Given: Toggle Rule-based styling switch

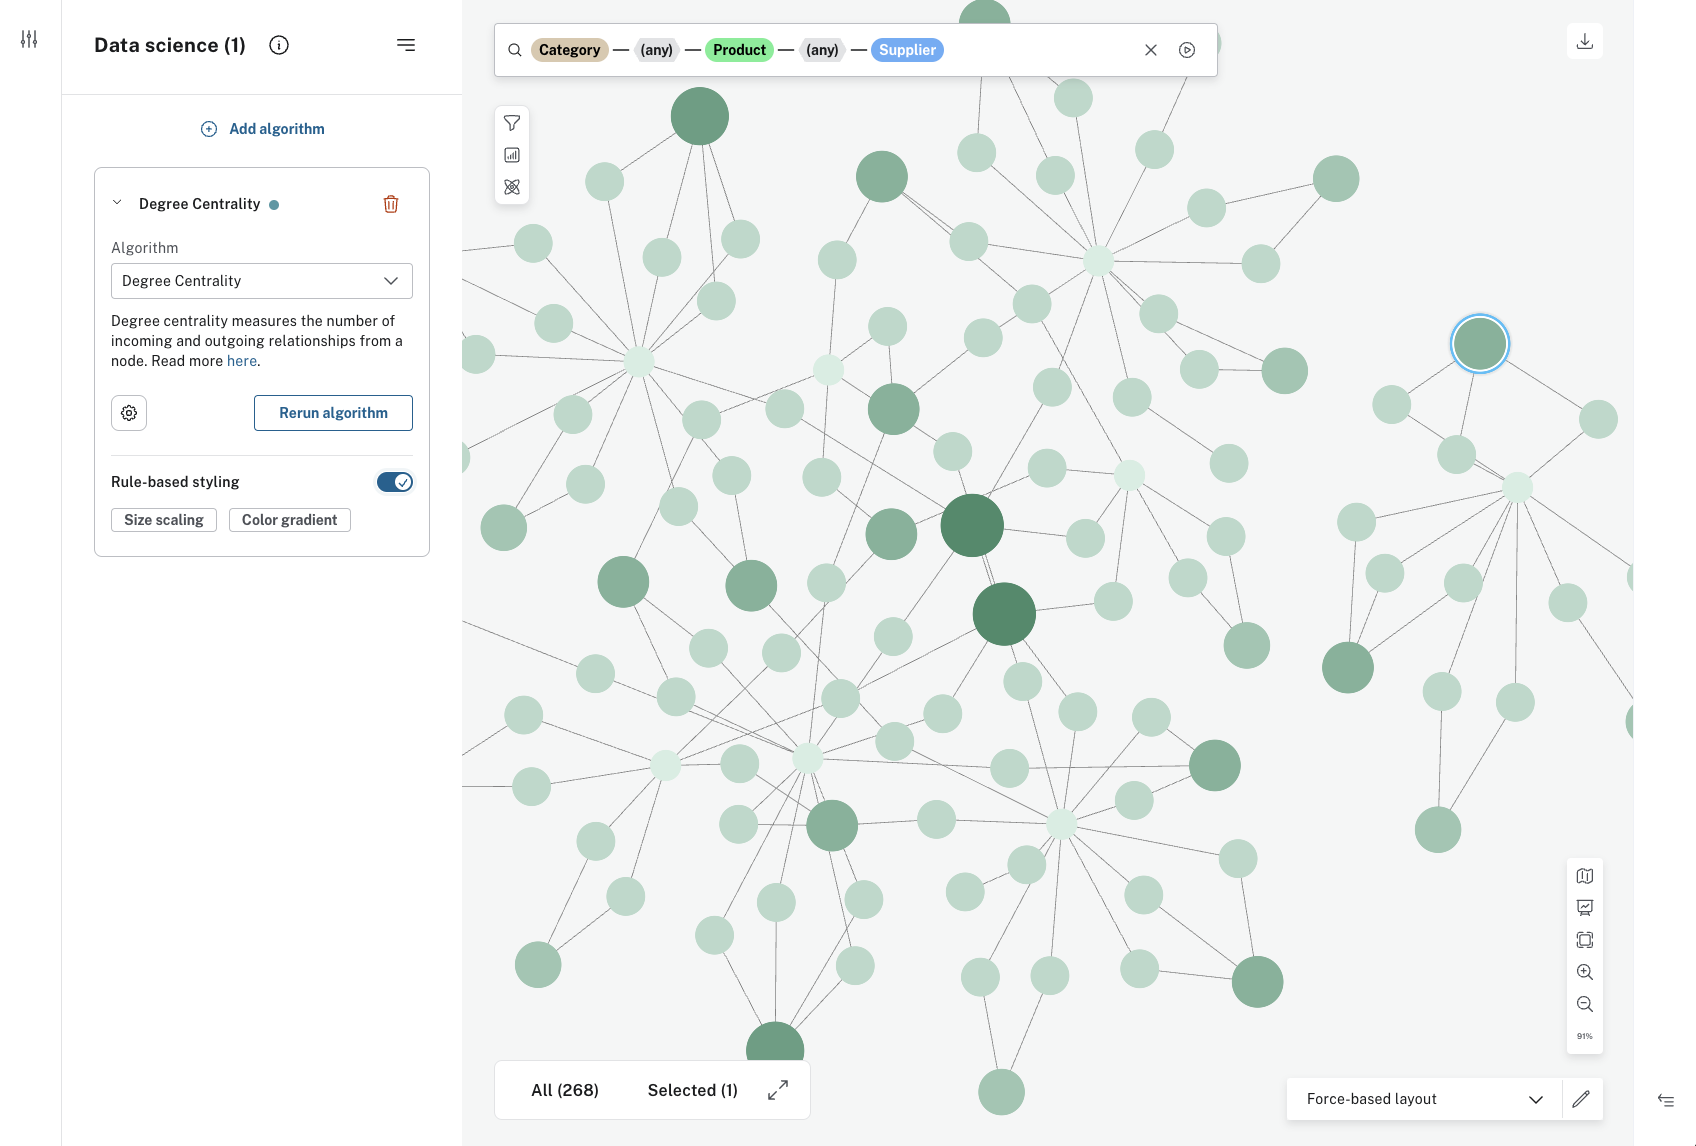Looking at the screenshot, I should point(395,482).
